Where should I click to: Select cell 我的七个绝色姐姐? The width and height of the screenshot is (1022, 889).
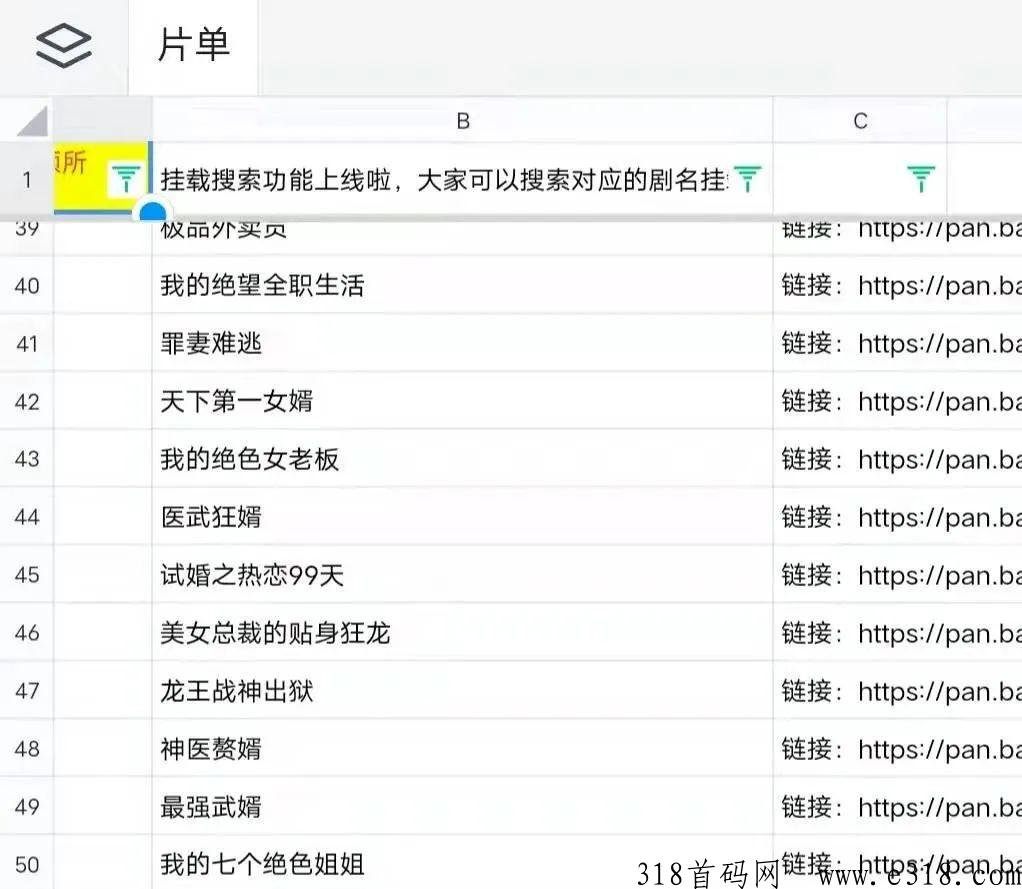point(463,864)
